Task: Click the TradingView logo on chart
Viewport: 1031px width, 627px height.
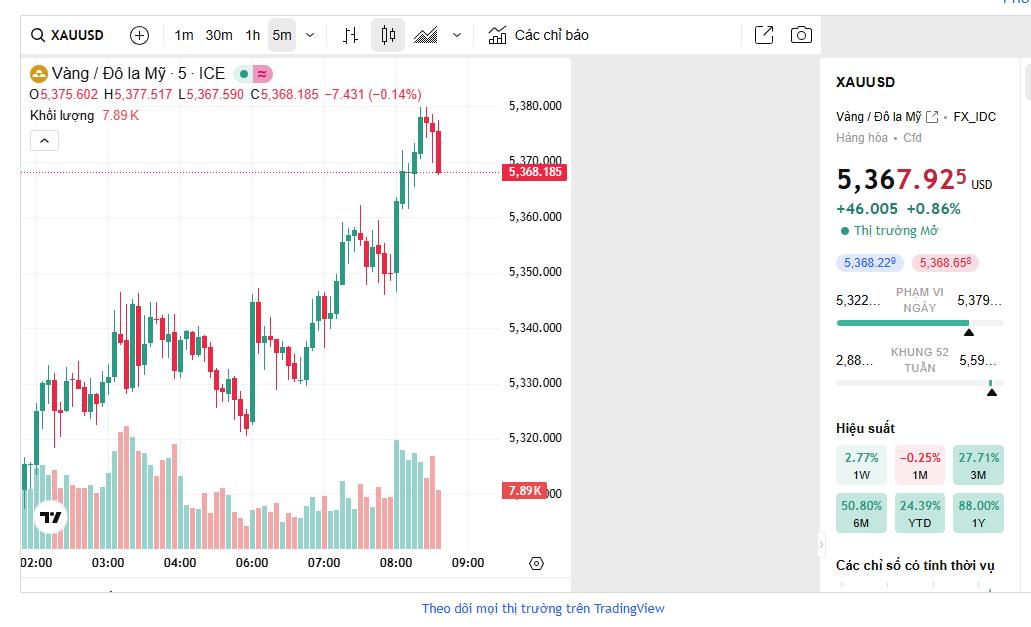Action: [x=51, y=517]
